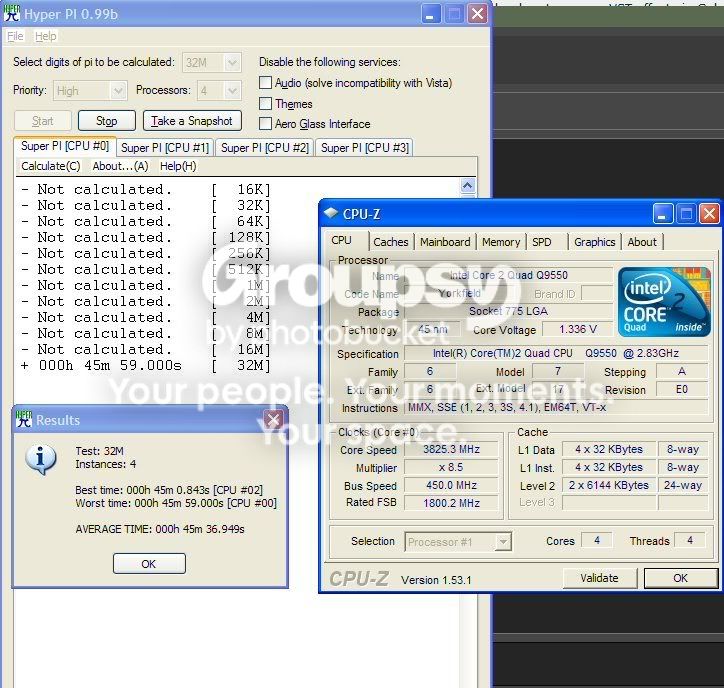The width and height of the screenshot is (724, 688).
Task: Click the Results dialog title icon
Action: [24, 419]
